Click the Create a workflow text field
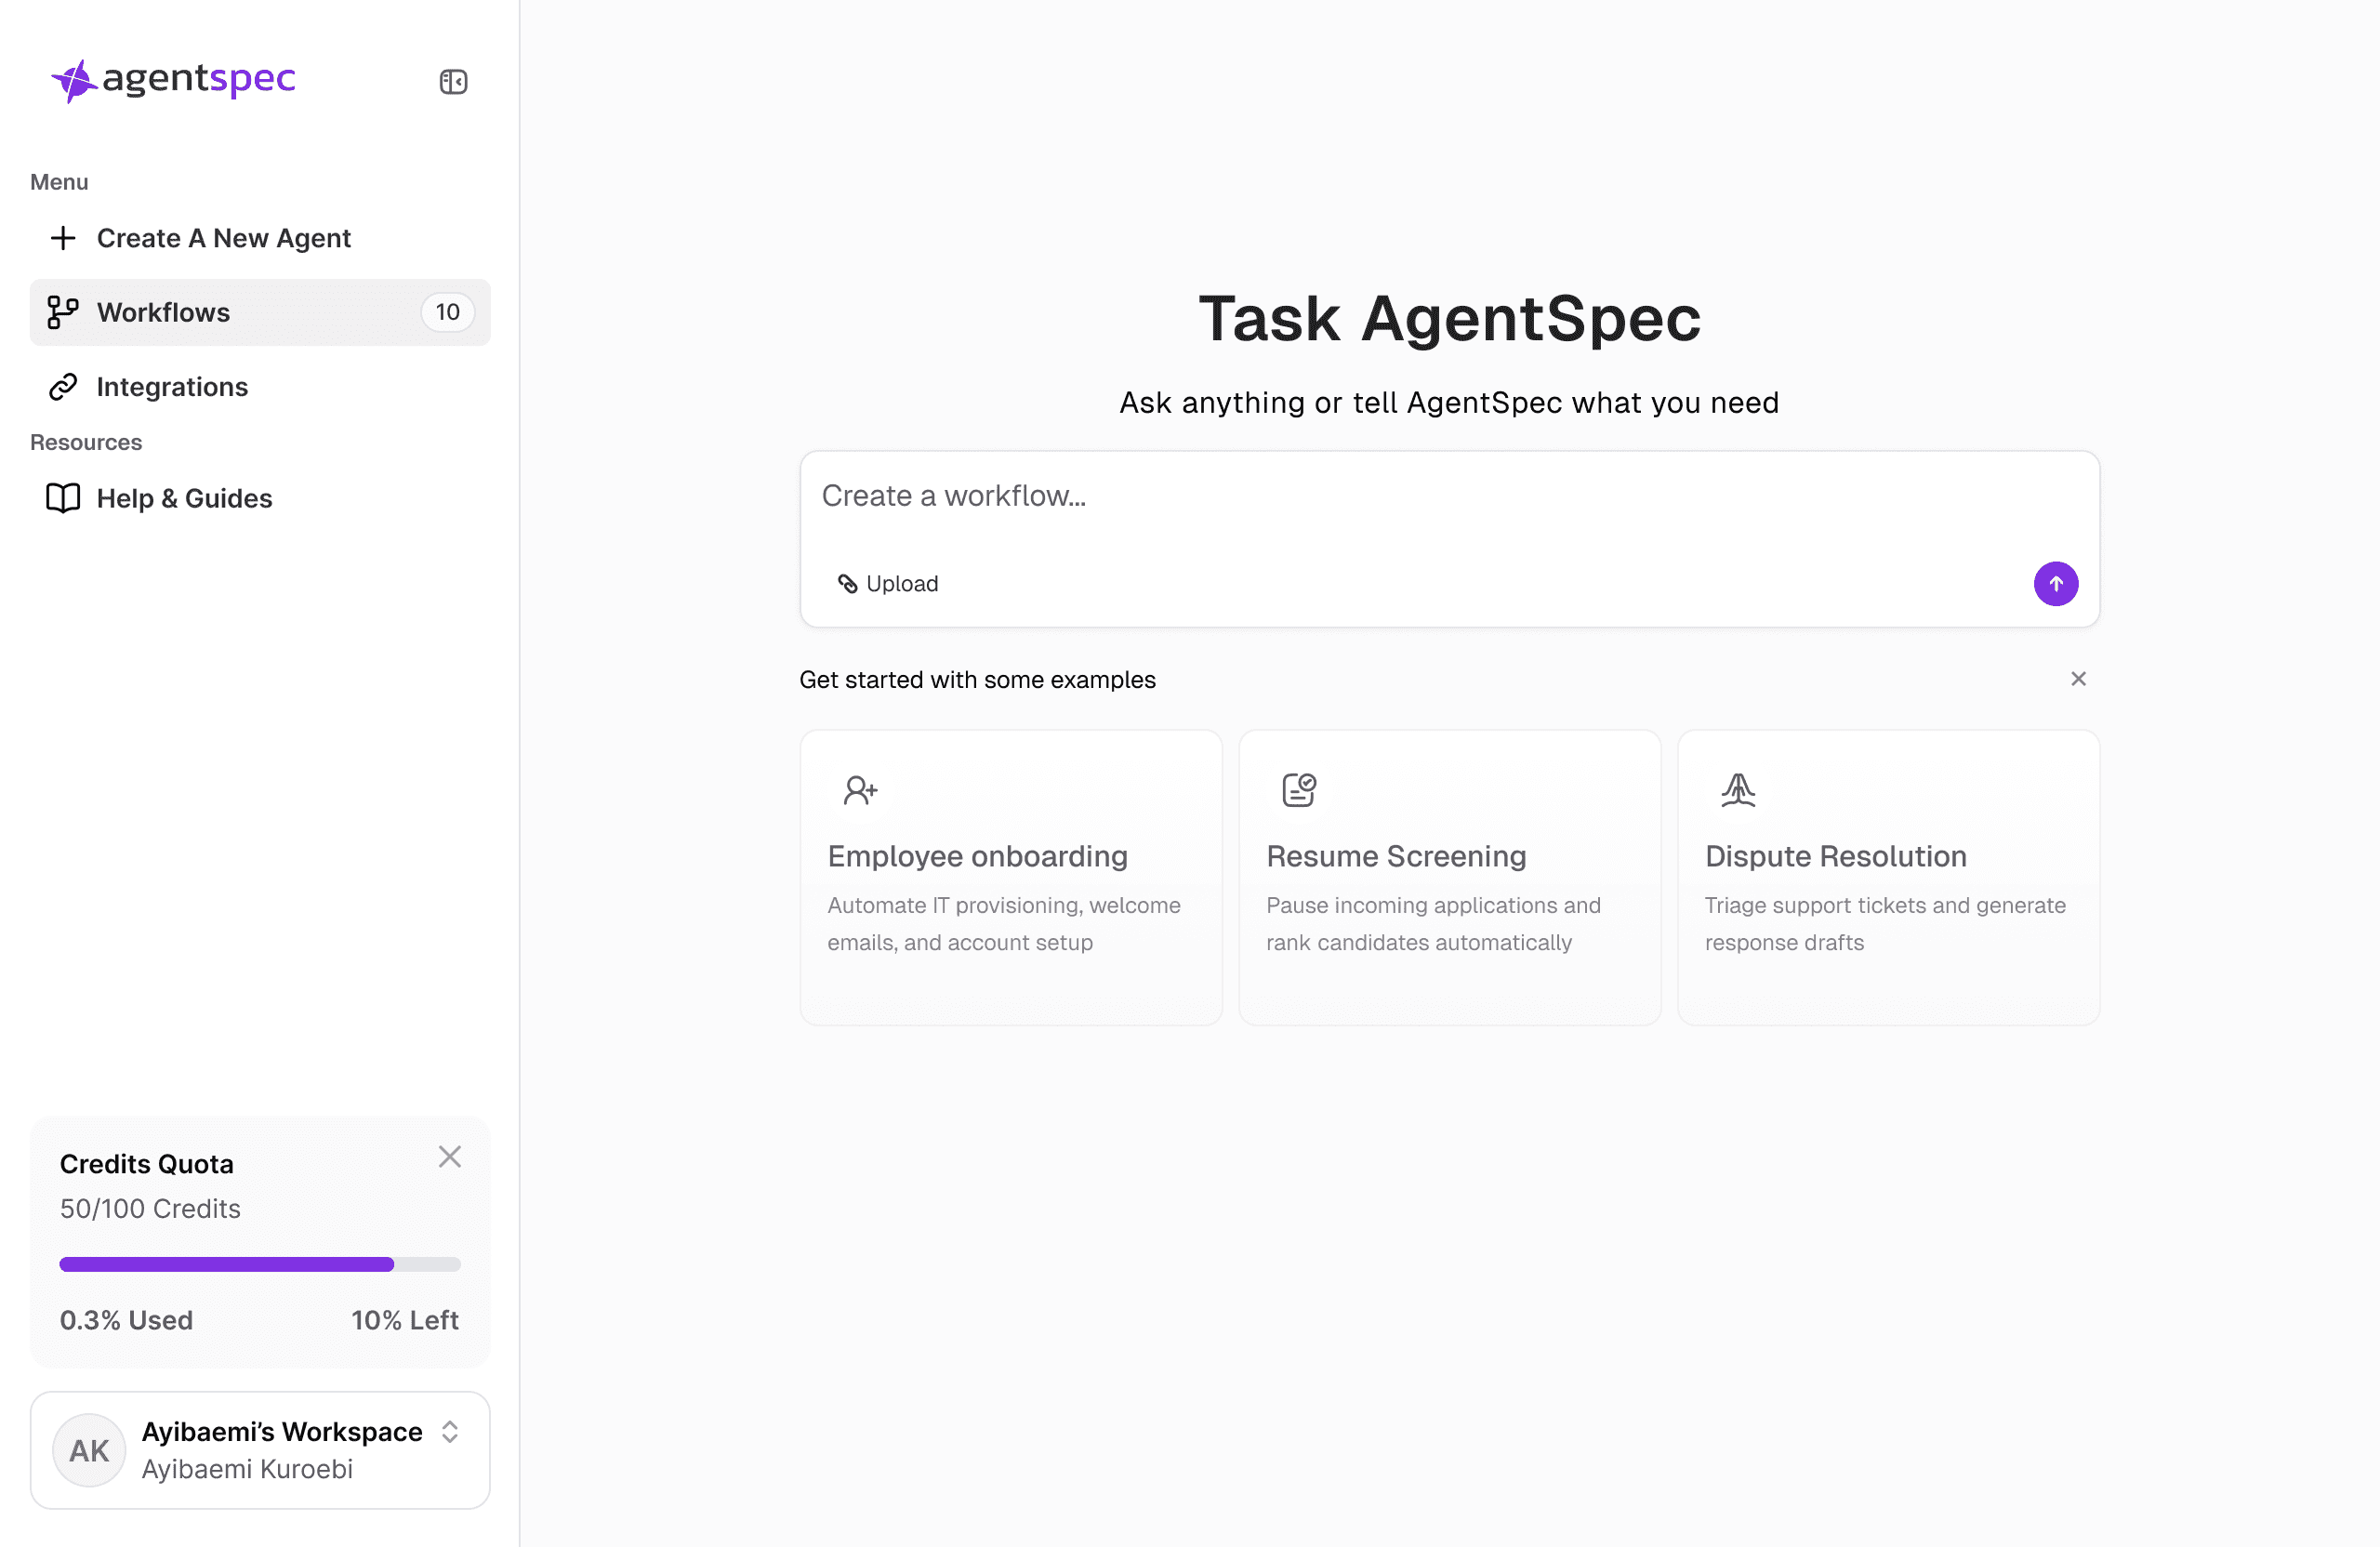Screen dimensions: 2380x1547 pos(1400,496)
